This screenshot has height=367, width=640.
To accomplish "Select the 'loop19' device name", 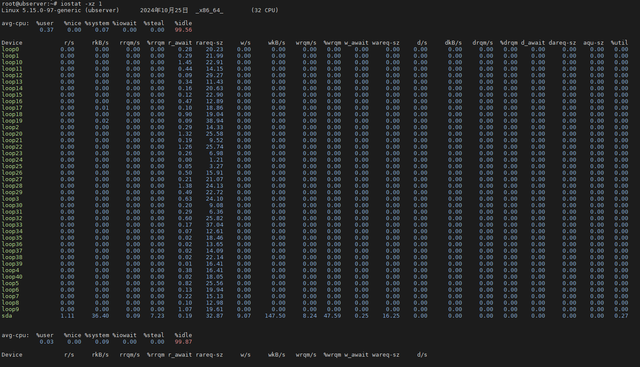I will coord(12,121).
